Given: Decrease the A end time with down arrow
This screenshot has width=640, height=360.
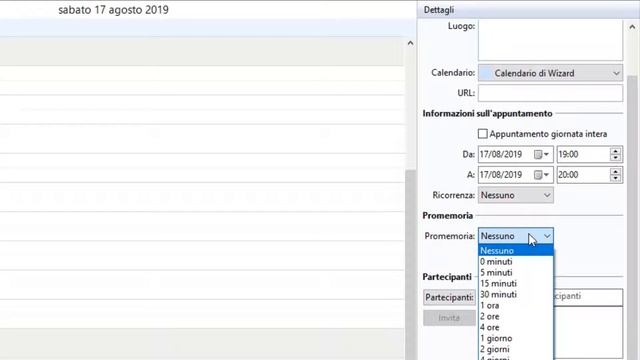Looking at the screenshot, I should pyautogui.click(x=616, y=178).
